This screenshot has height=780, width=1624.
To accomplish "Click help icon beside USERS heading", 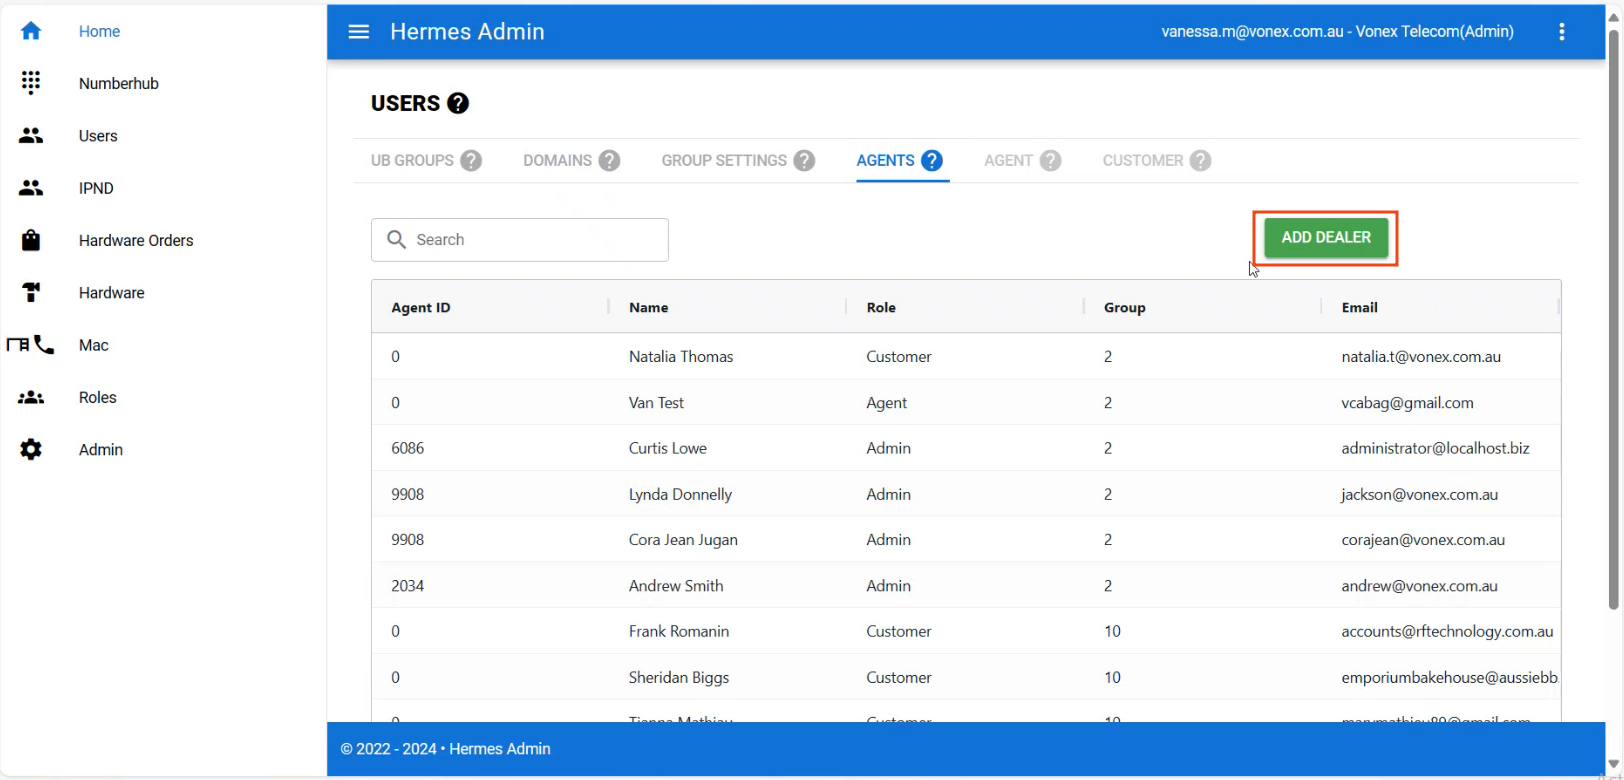I will click(x=458, y=103).
